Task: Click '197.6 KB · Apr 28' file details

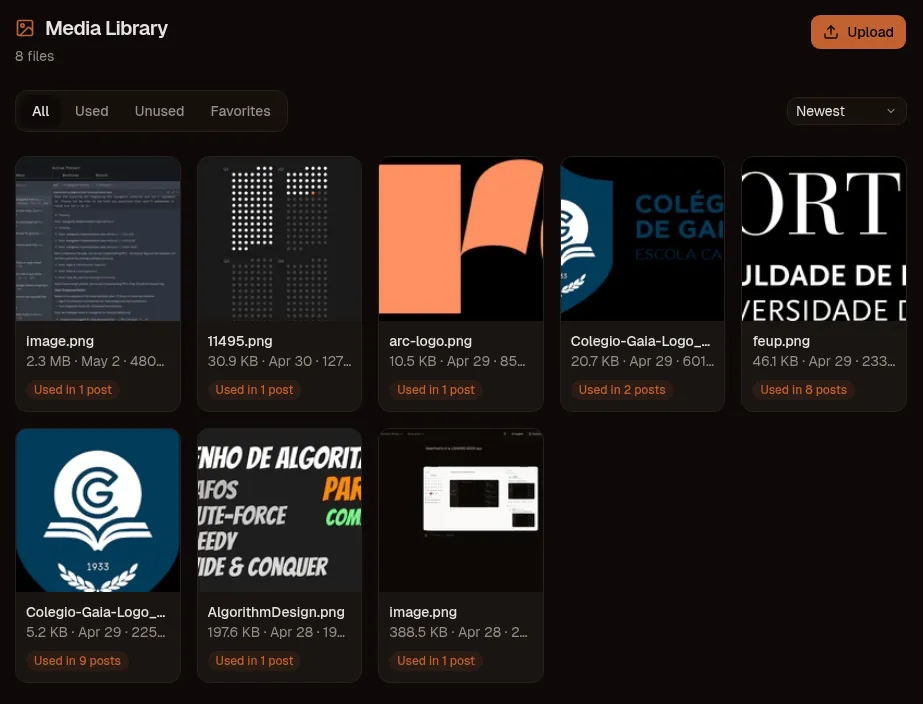Action: coord(277,632)
